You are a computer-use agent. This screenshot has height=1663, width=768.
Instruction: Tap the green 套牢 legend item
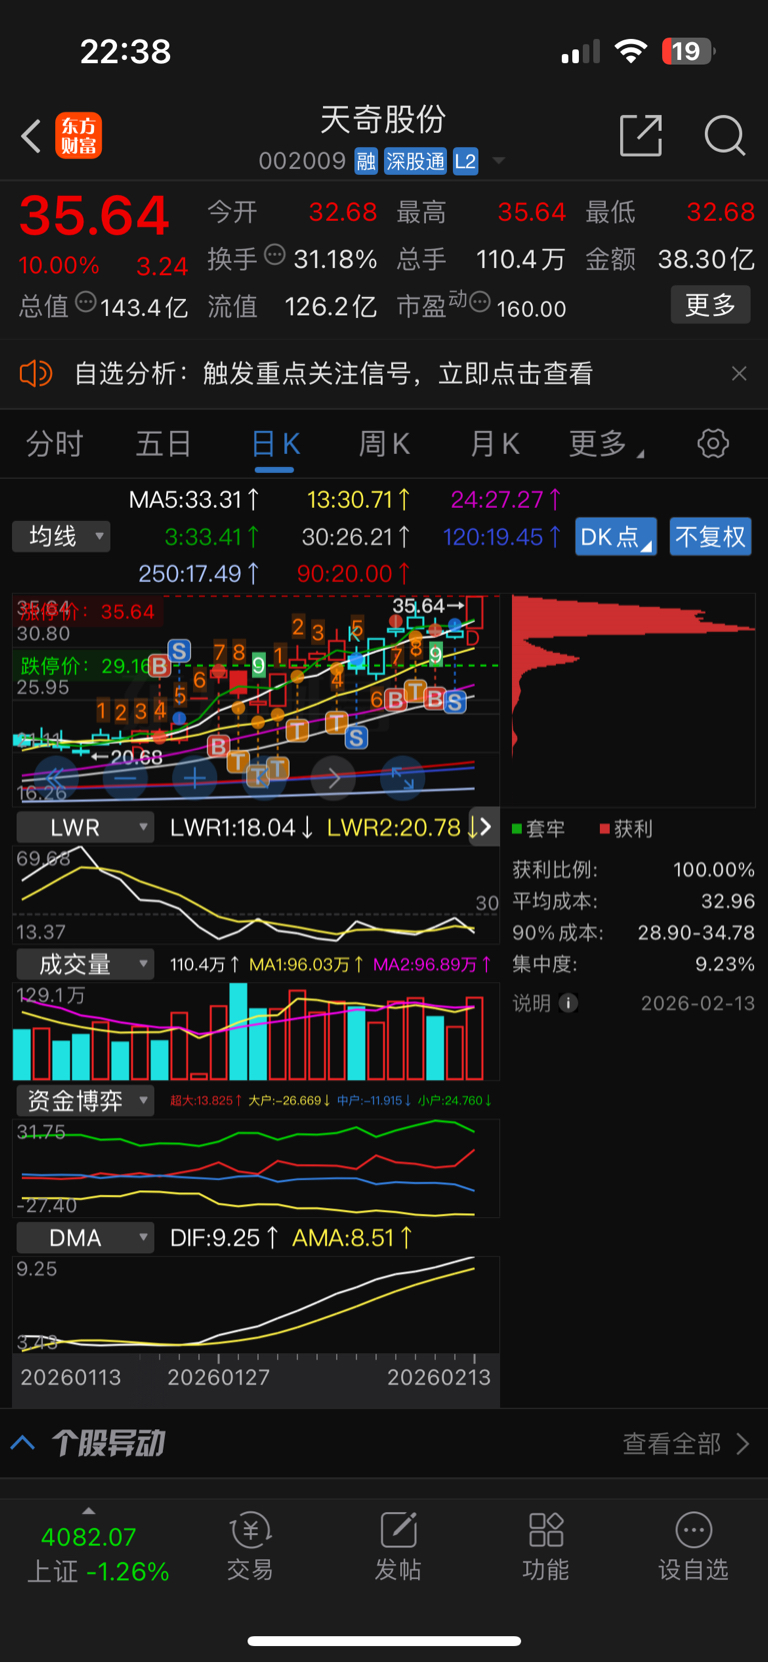[538, 829]
